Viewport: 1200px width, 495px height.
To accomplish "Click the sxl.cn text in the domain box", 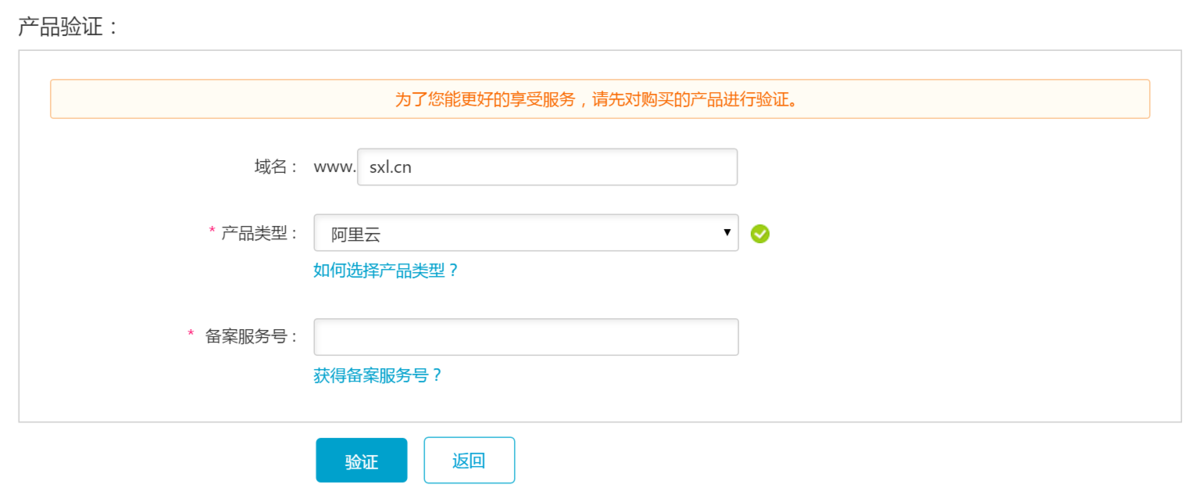I will (x=391, y=168).
